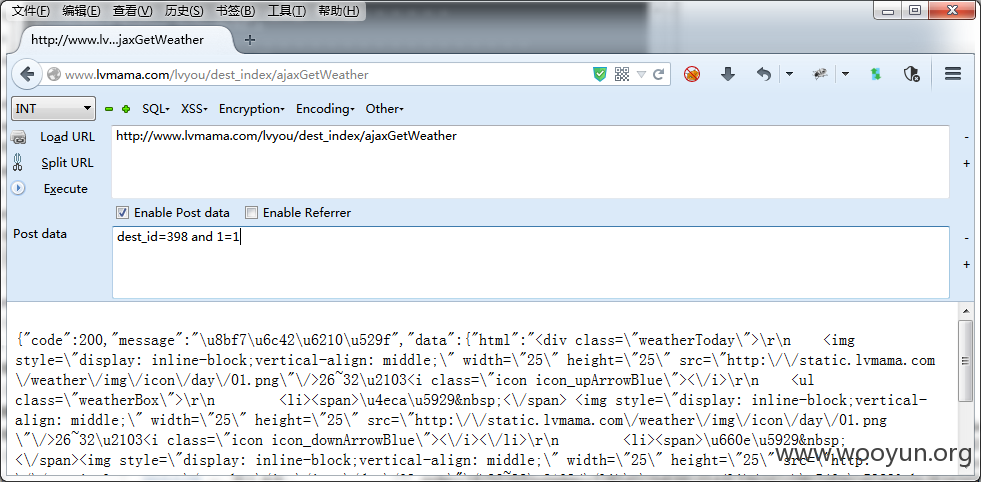This screenshot has width=981, height=482.
Task: Open the 历史(S) menu
Action: tap(184, 11)
